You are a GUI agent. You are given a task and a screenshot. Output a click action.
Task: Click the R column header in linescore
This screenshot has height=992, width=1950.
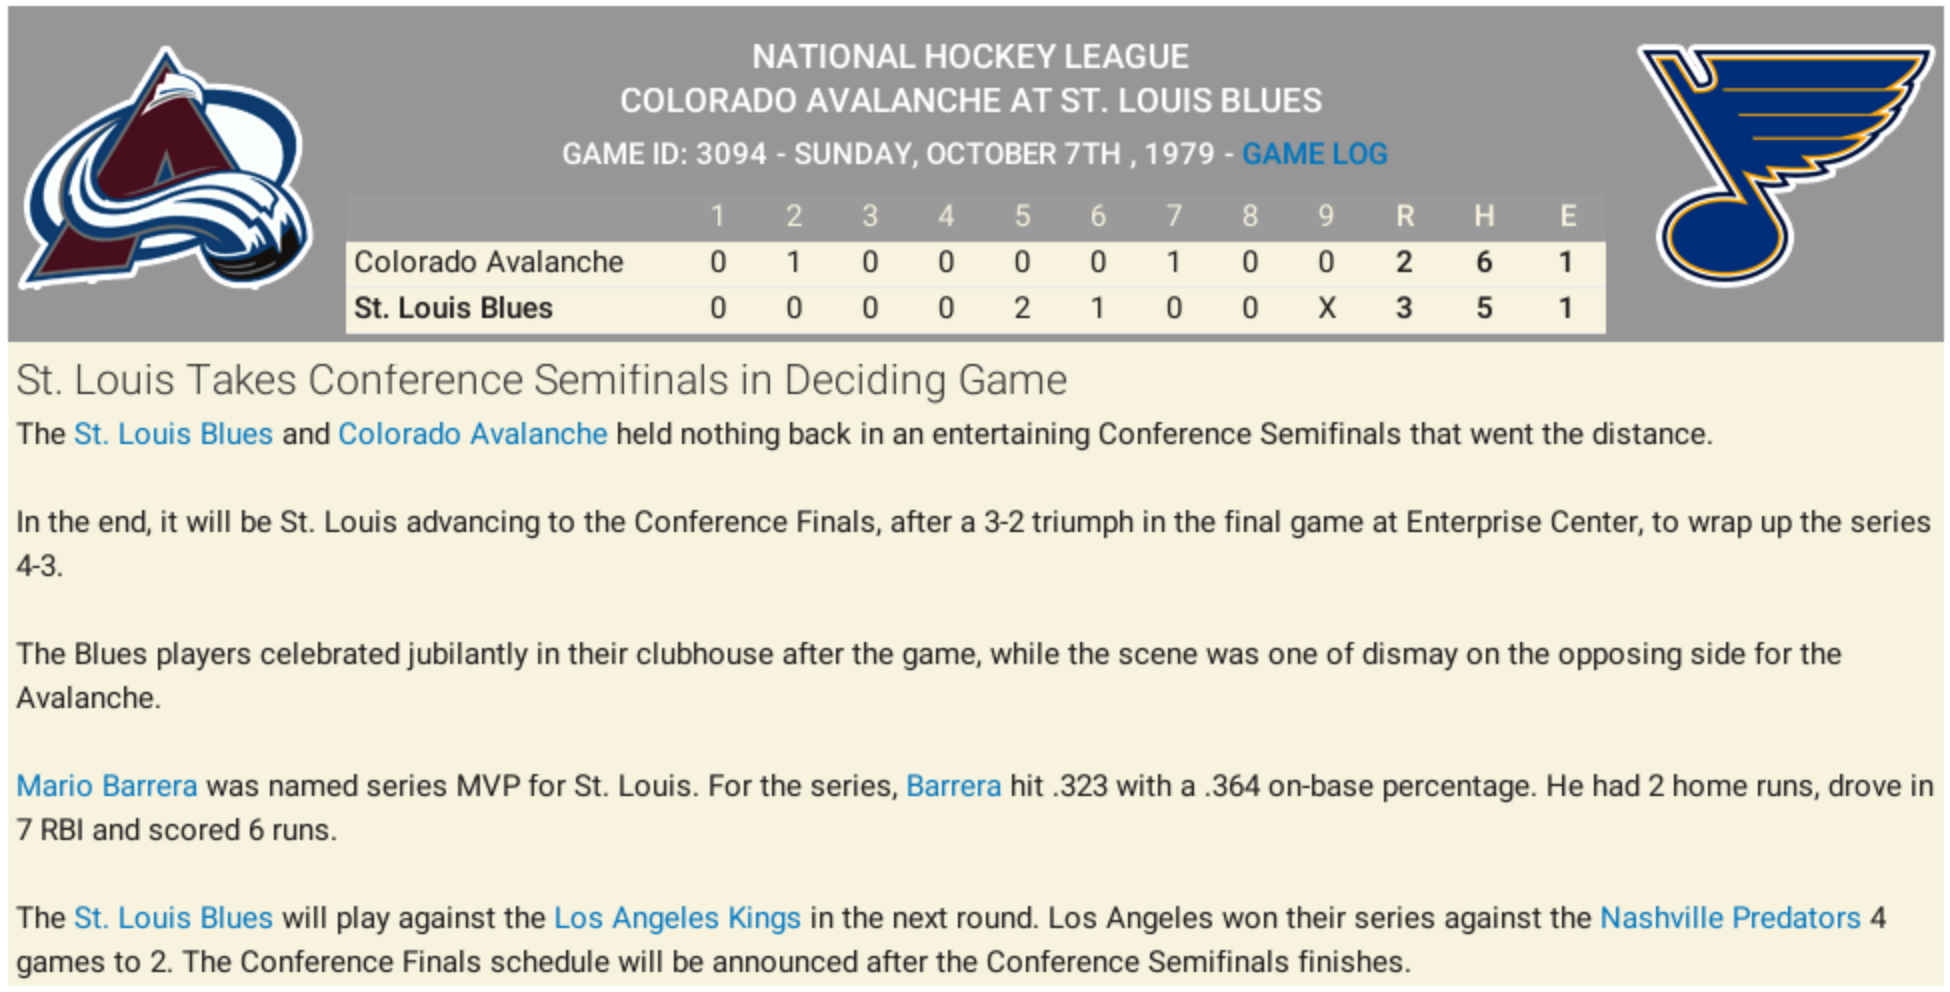pyautogui.click(x=1404, y=216)
